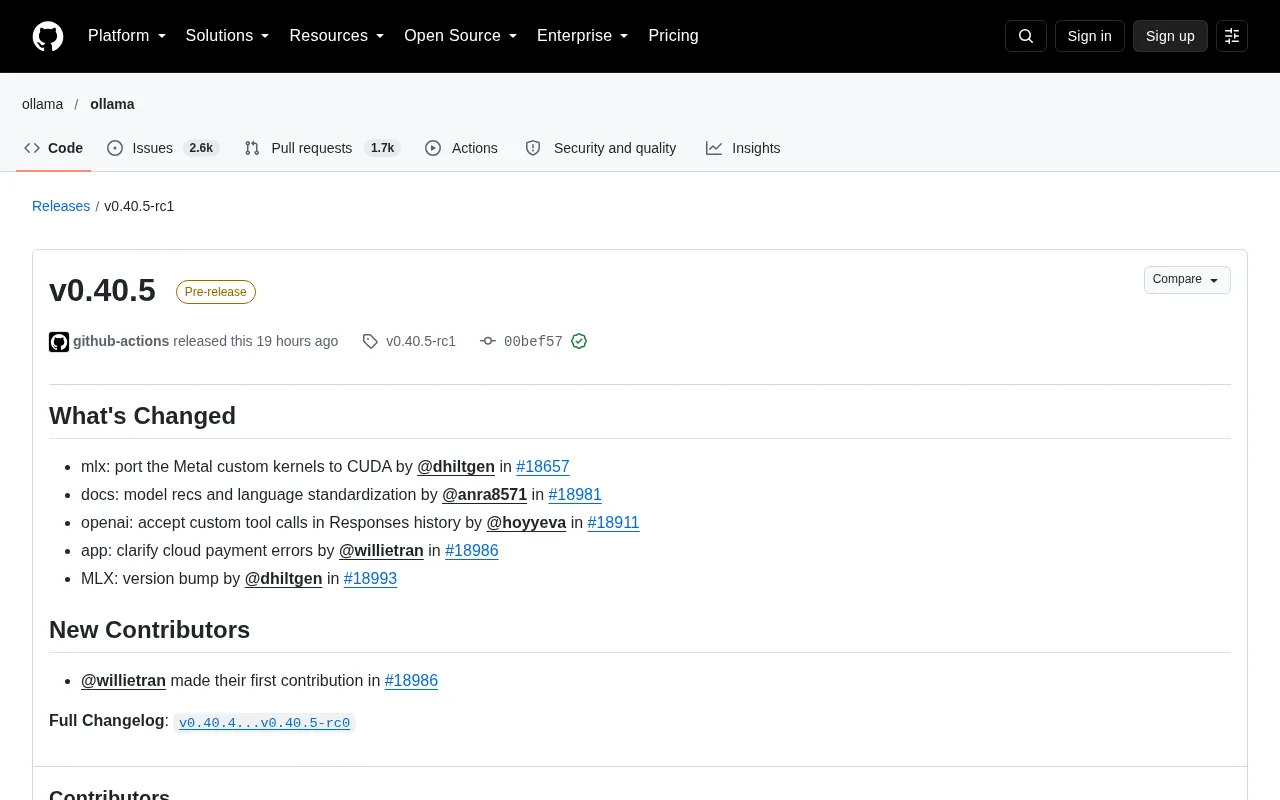Open @willietran mention under New Contributors

point(123,681)
